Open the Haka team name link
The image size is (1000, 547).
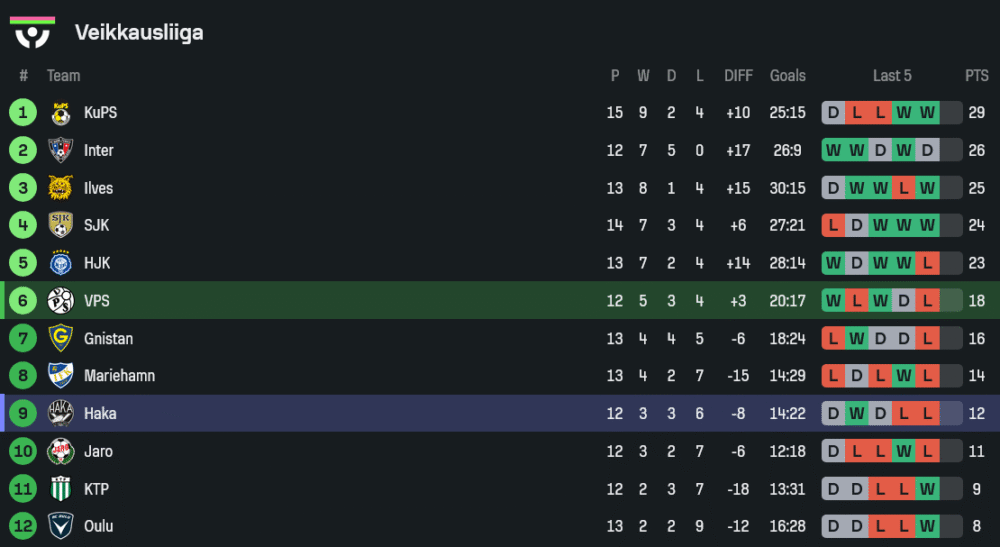[x=100, y=414]
